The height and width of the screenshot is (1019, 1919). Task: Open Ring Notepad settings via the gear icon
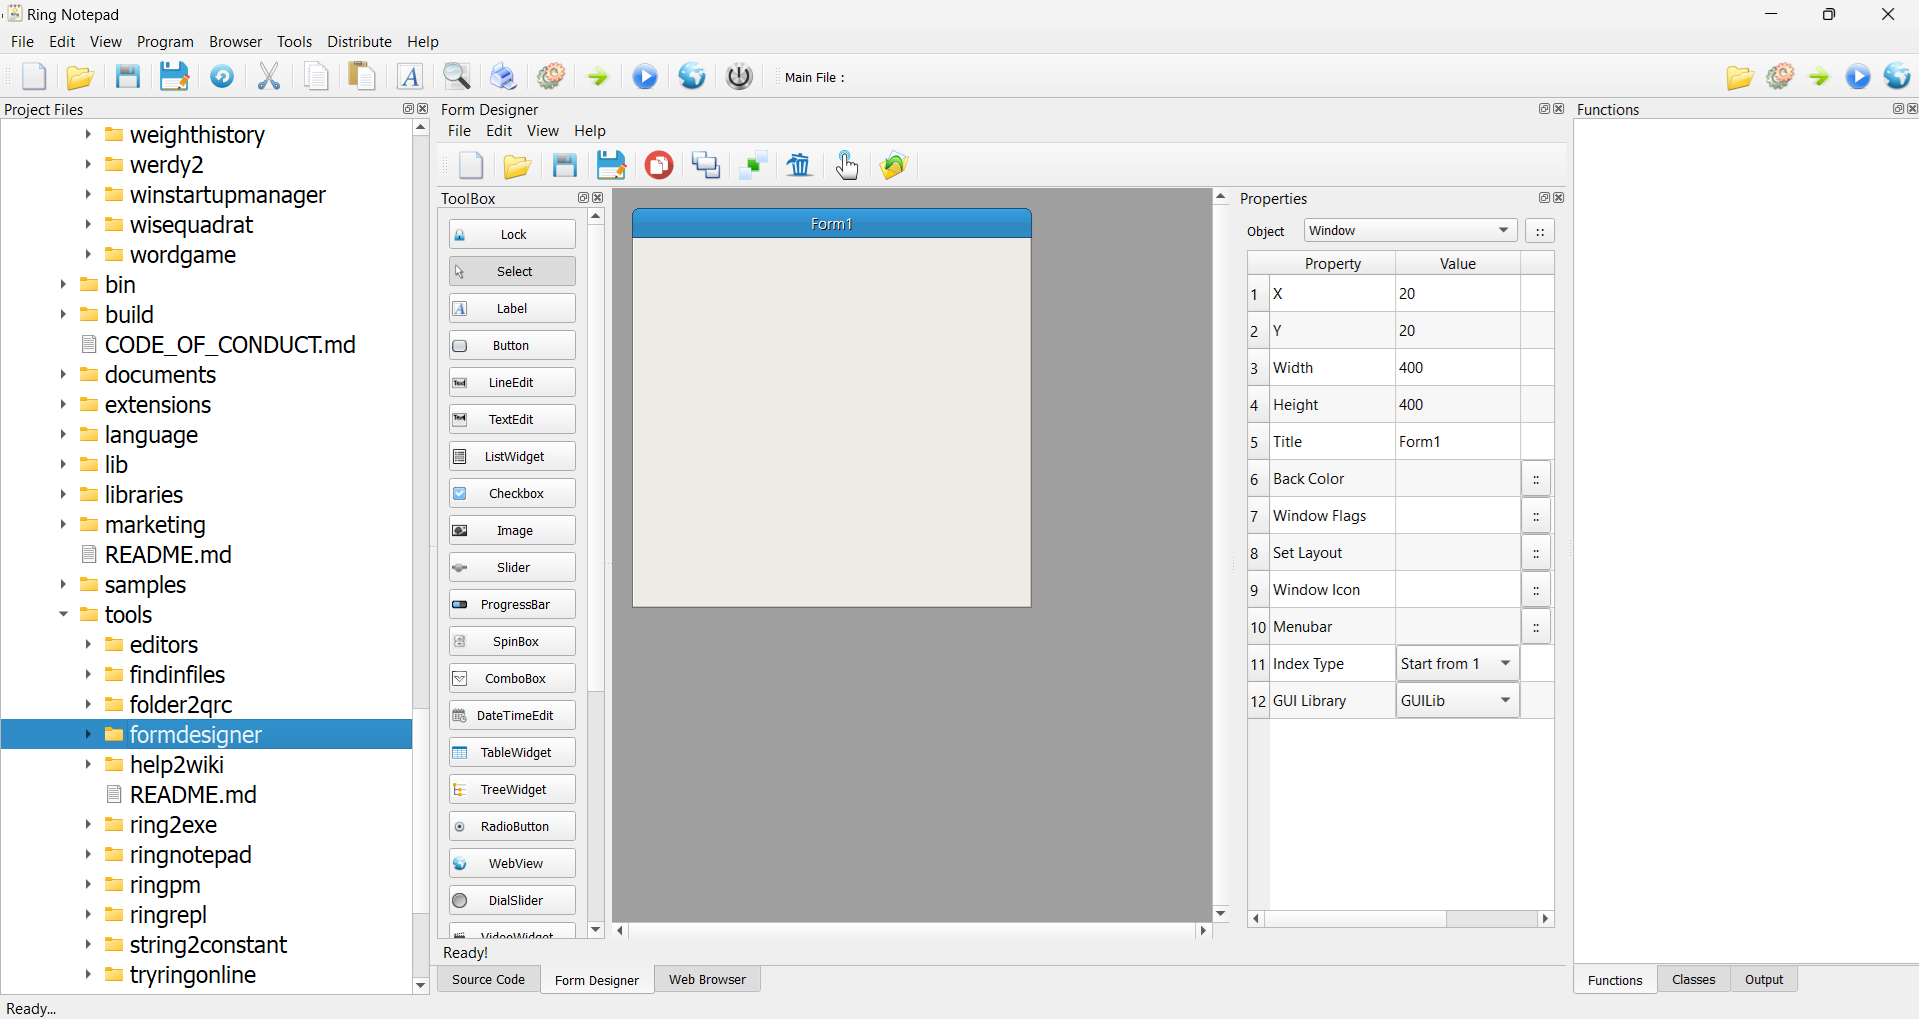[x=551, y=76]
